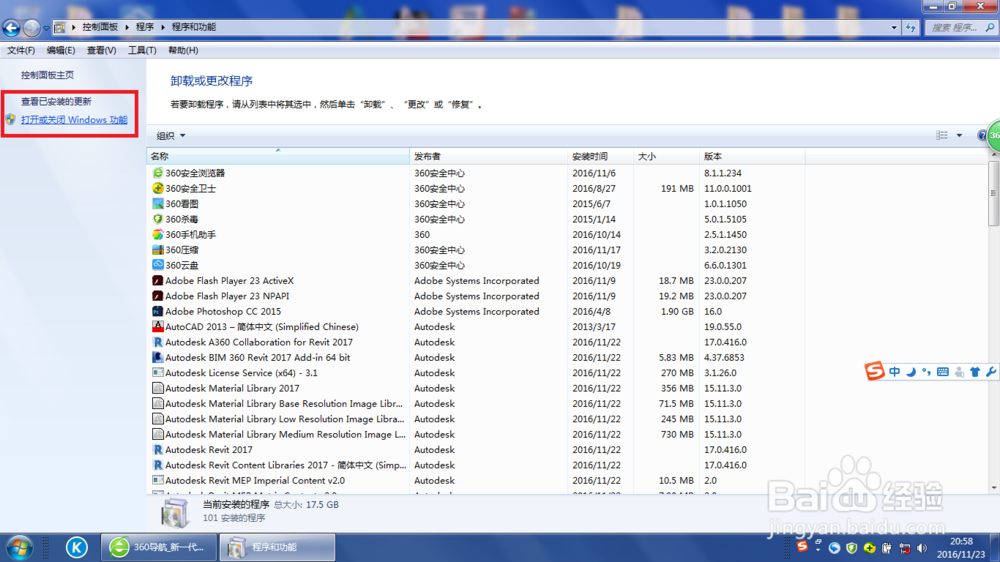Open recent pages dropdown beside forward arrow
1000x562 pixels.
46,28
